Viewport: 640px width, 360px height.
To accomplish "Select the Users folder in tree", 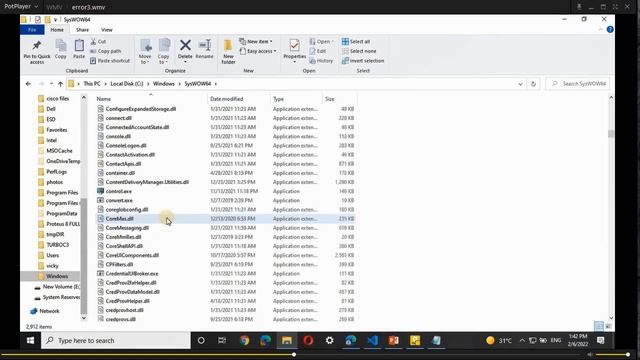I will 49,255.
